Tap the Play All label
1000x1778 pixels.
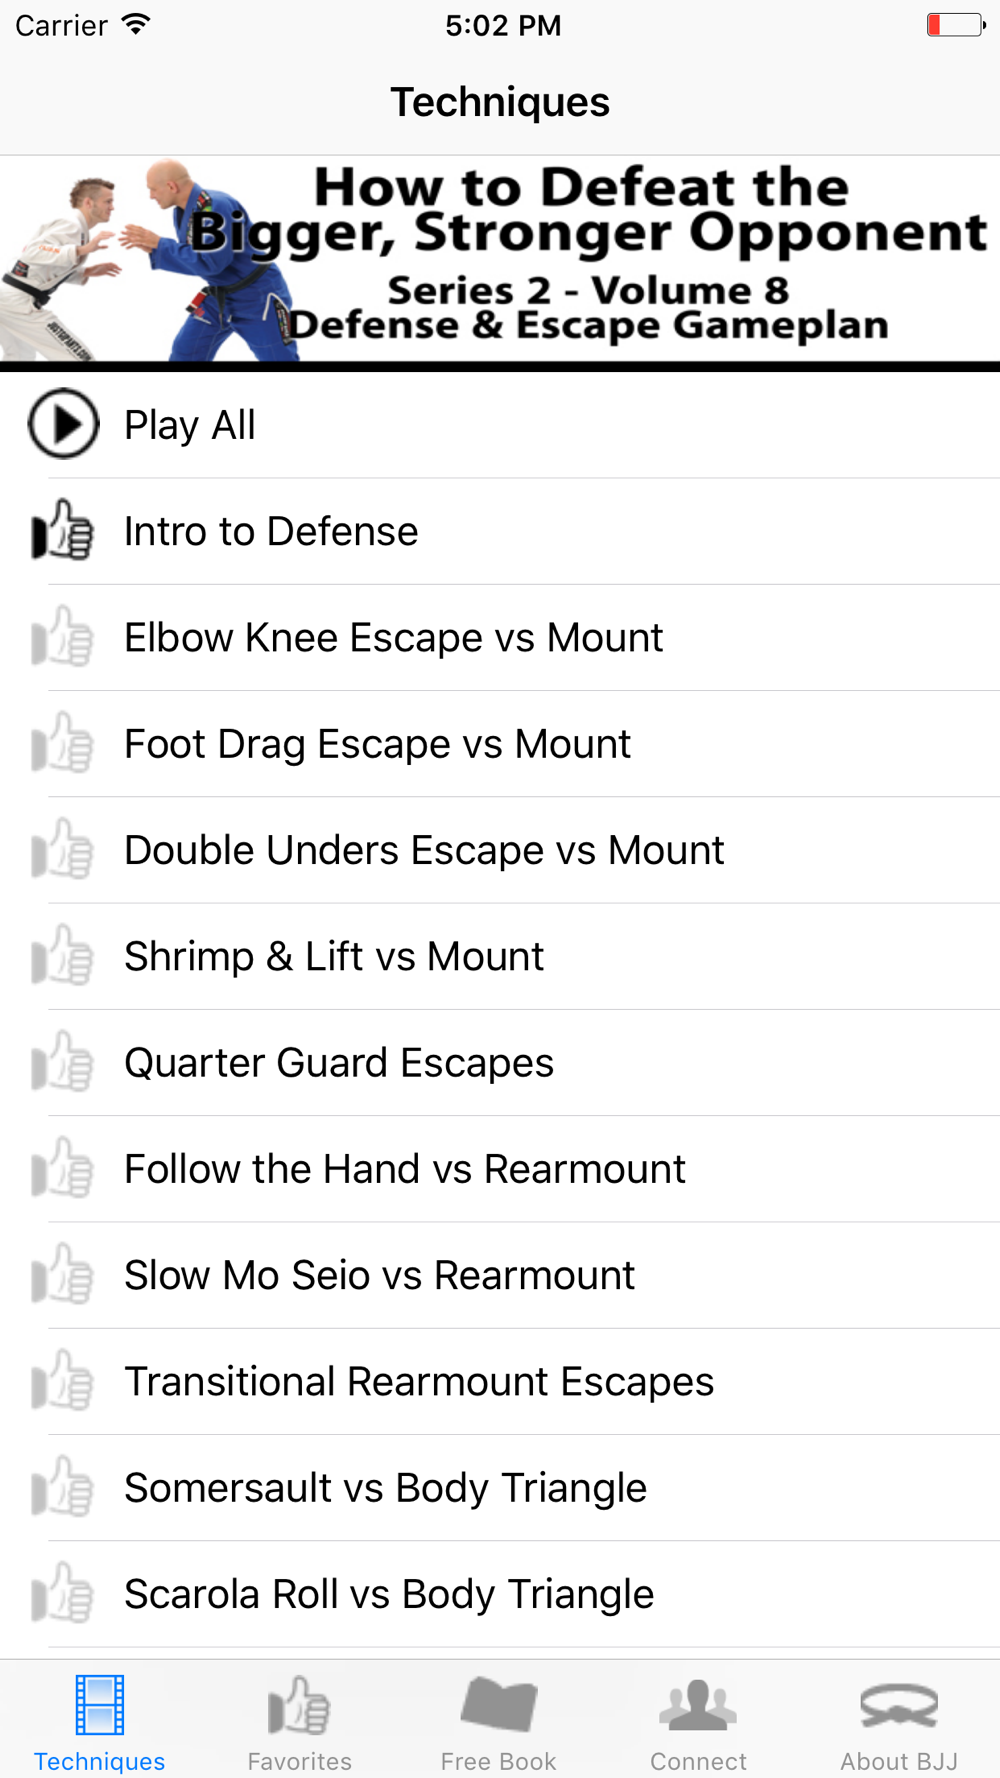click(x=190, y=425)
